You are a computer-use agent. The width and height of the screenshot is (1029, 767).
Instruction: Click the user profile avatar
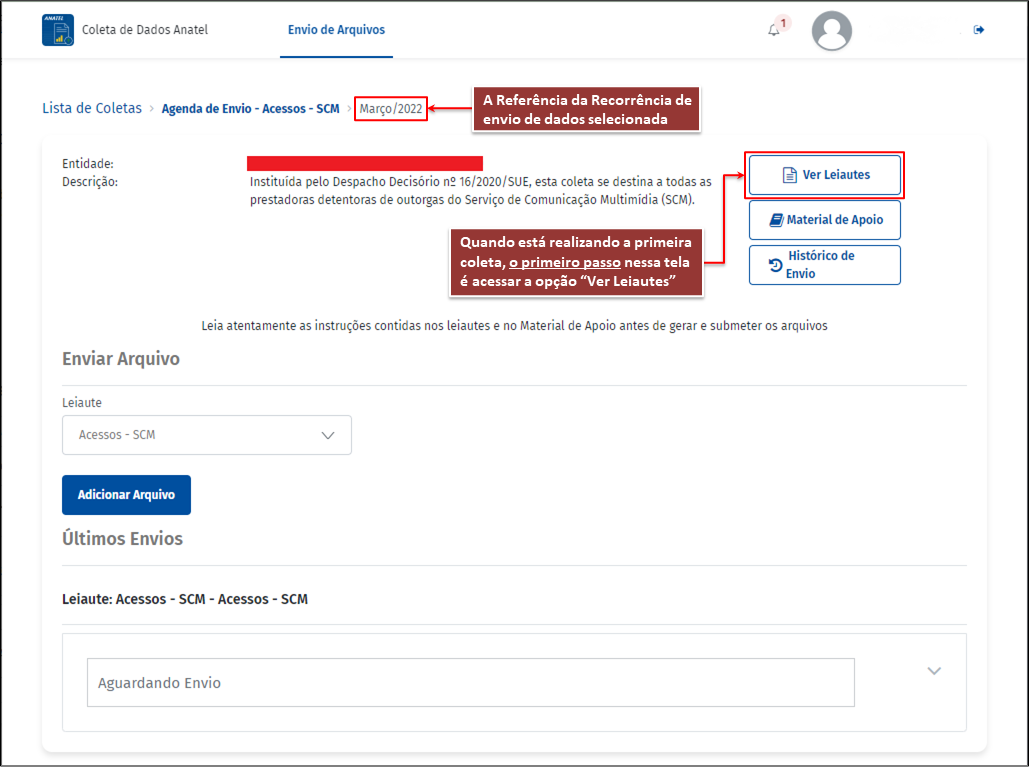click(831, 31)
